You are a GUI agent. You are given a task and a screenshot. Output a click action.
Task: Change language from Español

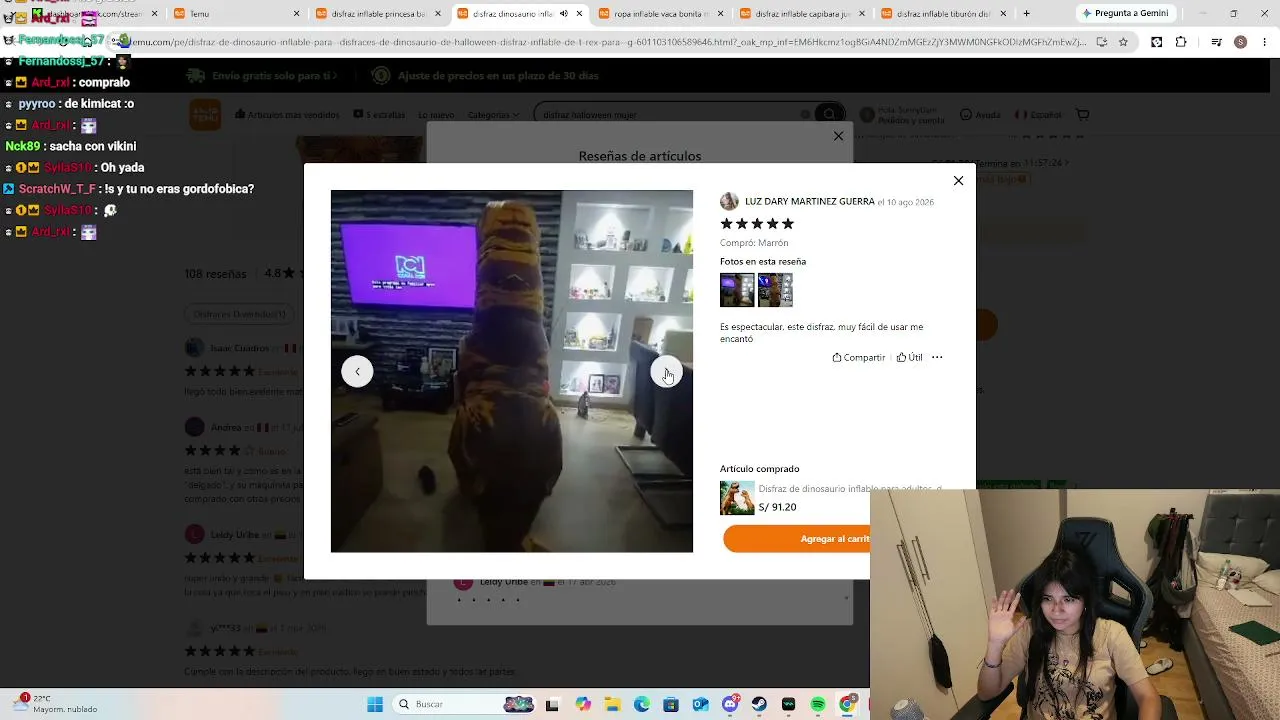(1038, 115)
